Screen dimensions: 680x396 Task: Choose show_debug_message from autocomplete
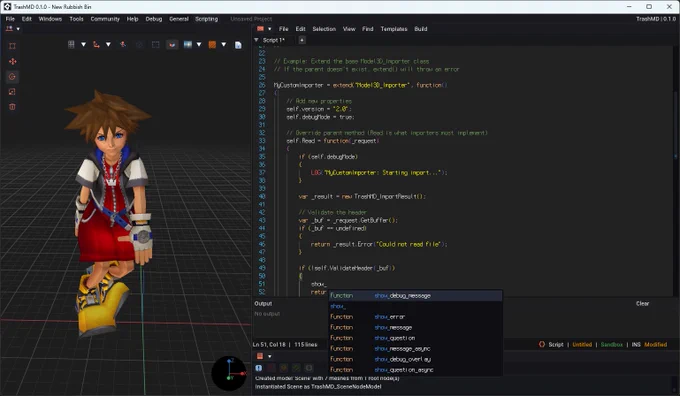coord(415,296)
